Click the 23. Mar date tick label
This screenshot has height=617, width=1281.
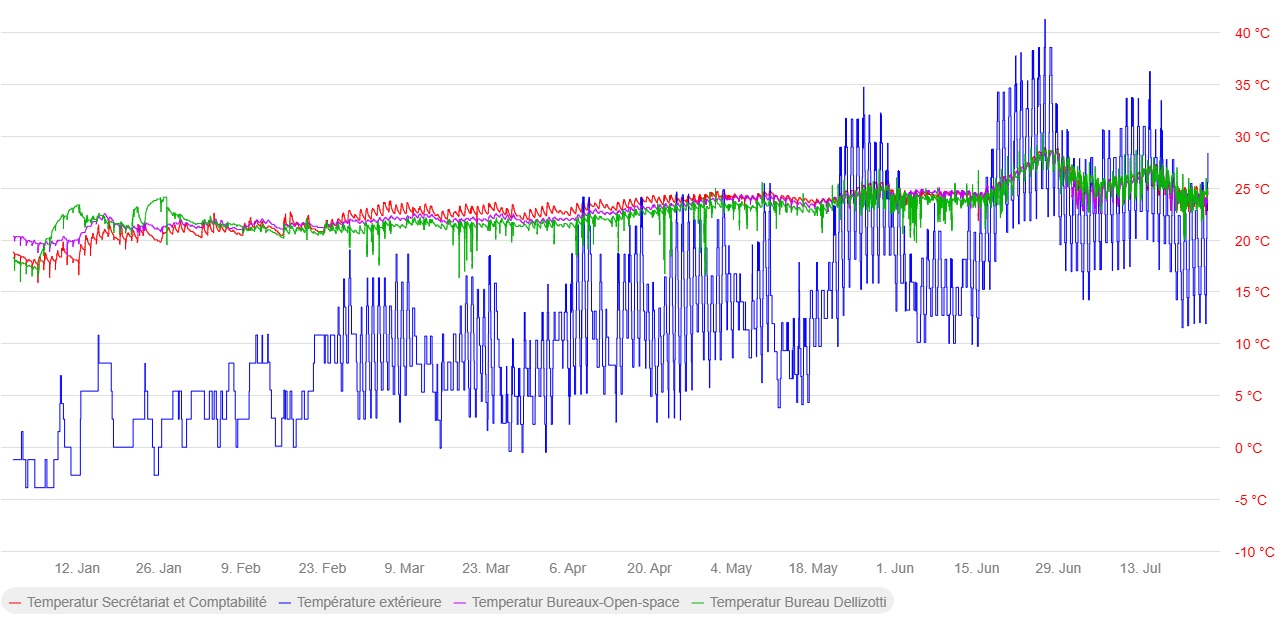point(486,568)
